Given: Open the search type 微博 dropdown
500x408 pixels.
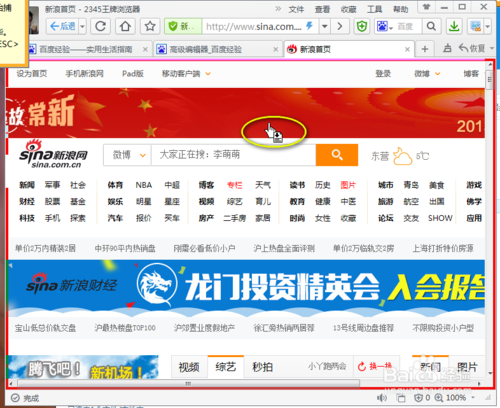Looking at the screenshot, I should (x=128, y=155).
